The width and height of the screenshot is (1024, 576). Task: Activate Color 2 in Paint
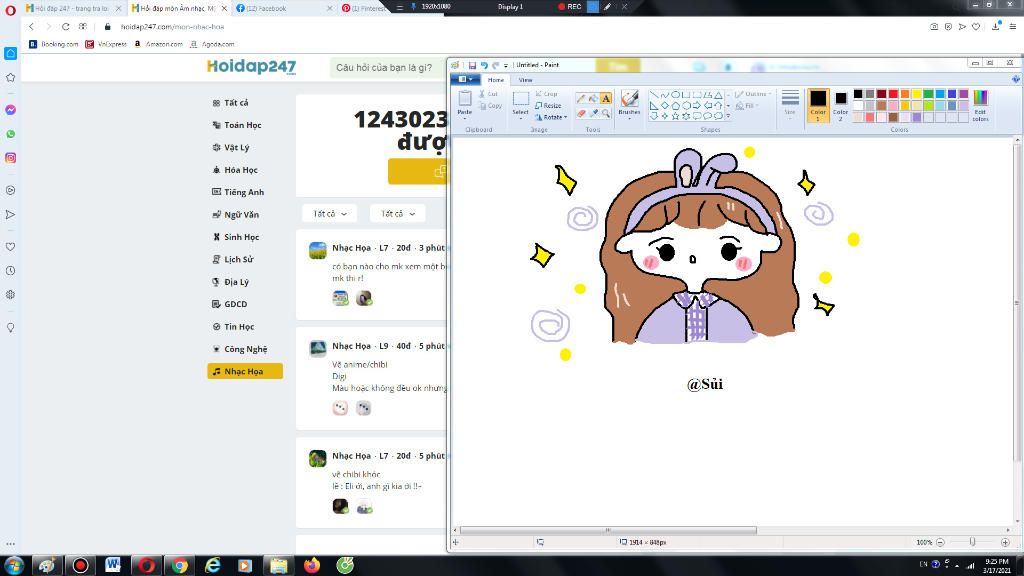point(840,105)
